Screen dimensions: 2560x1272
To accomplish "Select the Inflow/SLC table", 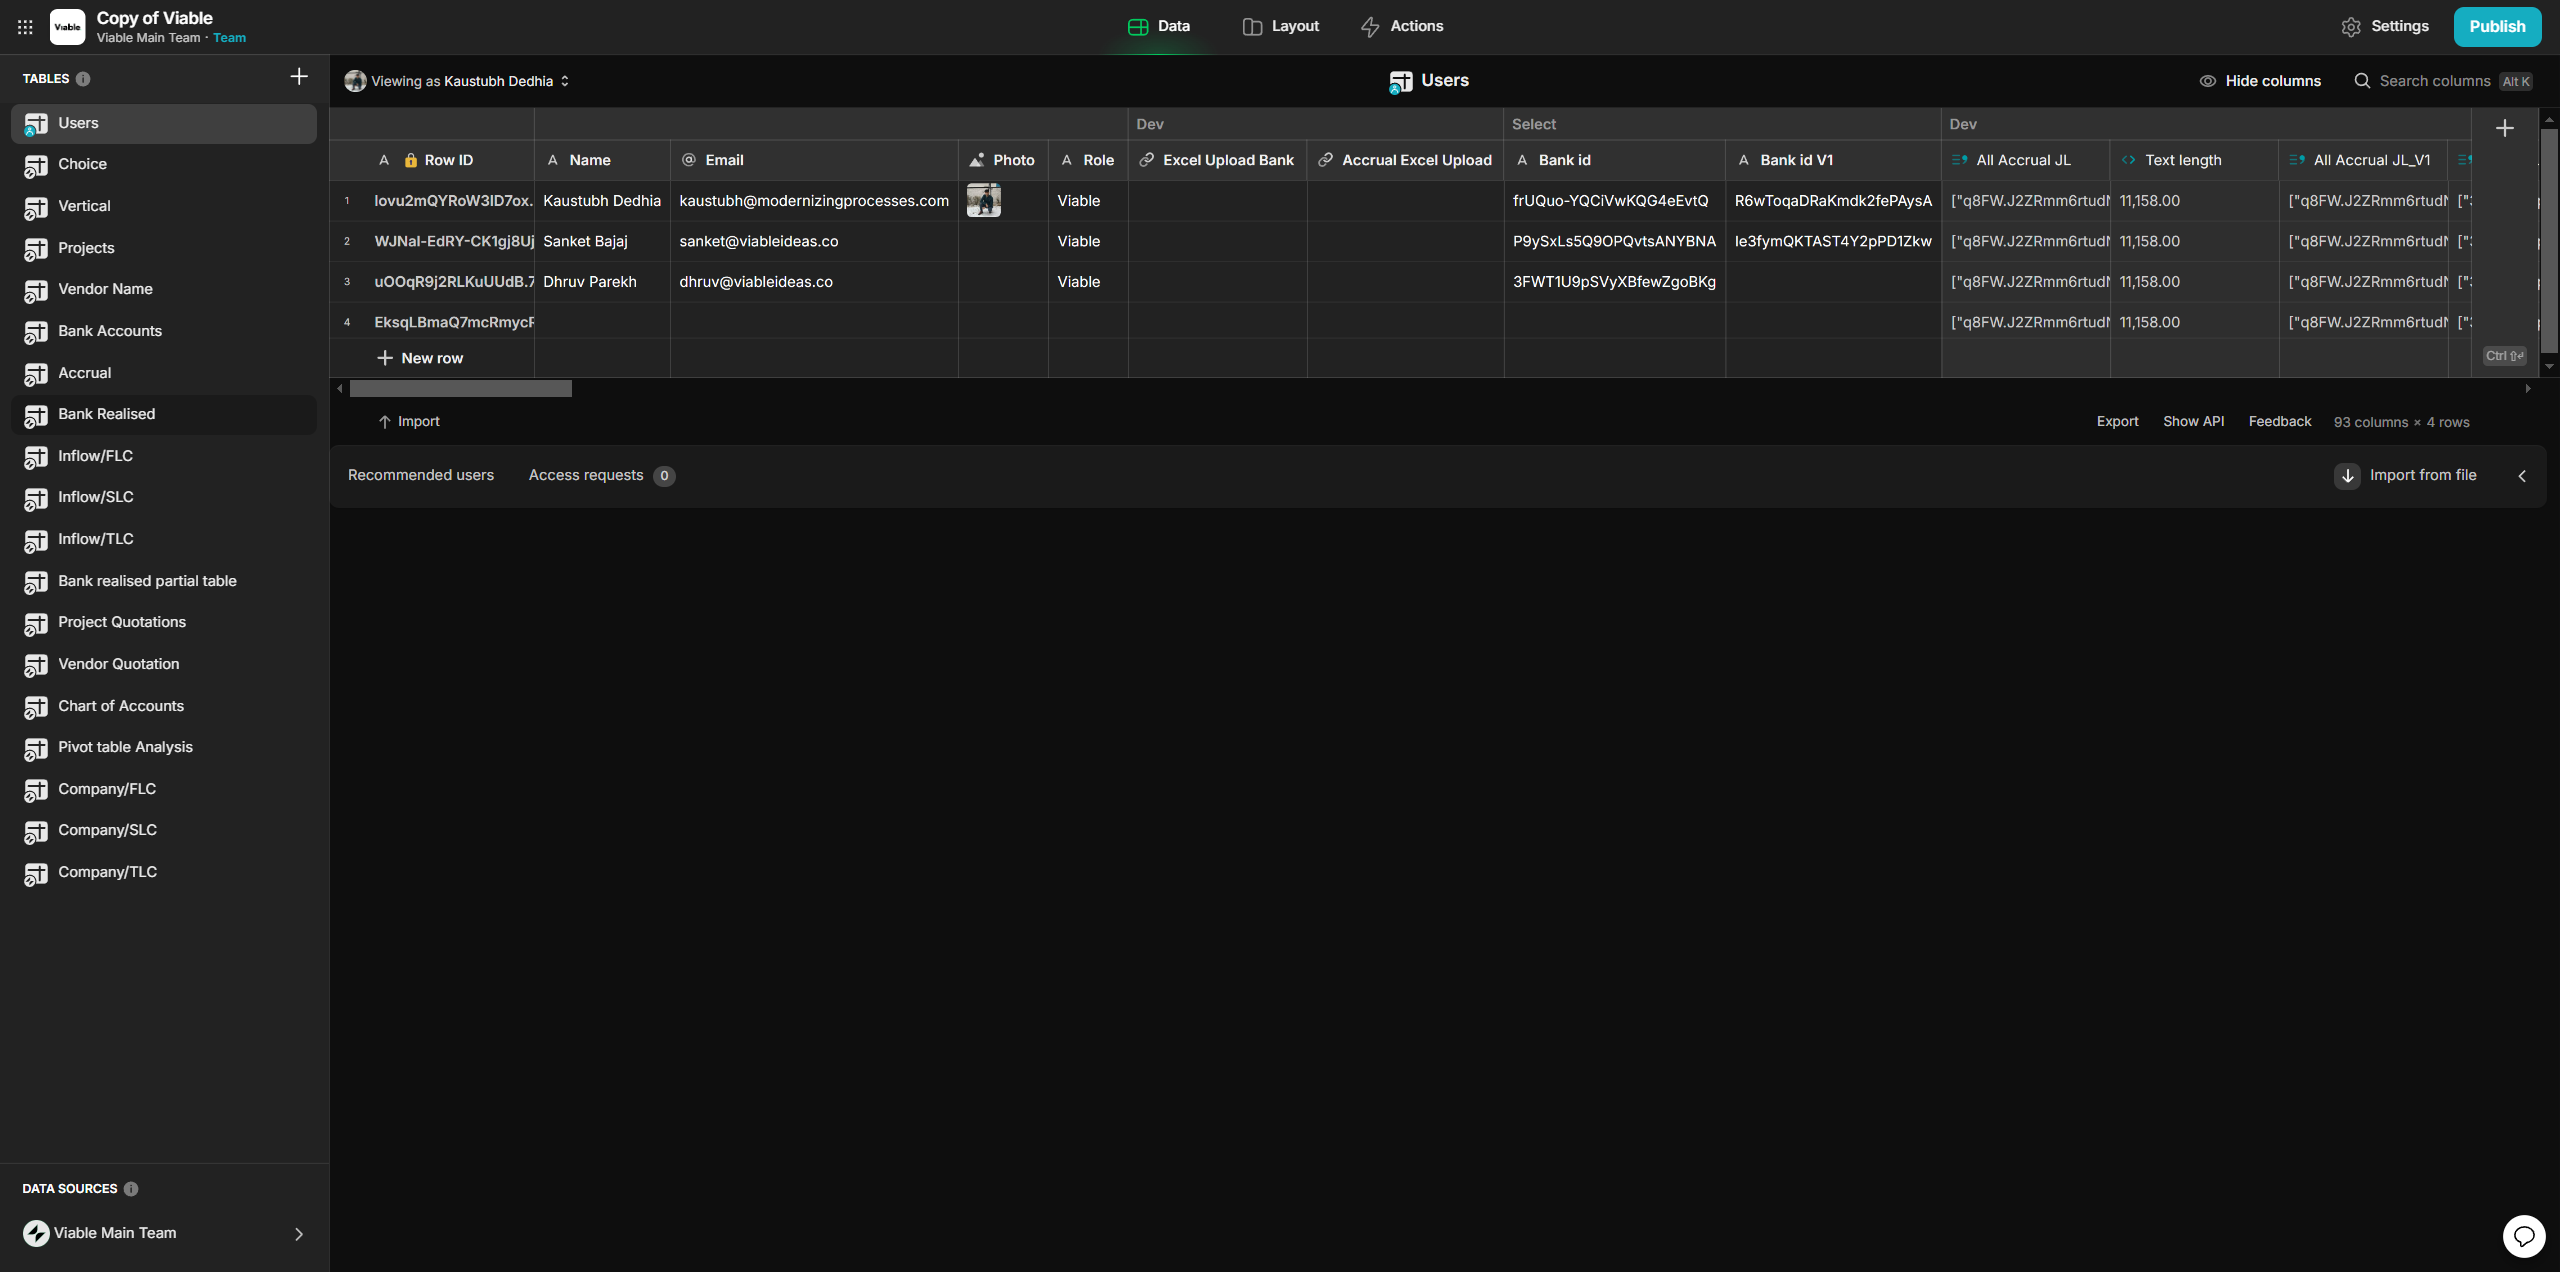I will (164, 497).
